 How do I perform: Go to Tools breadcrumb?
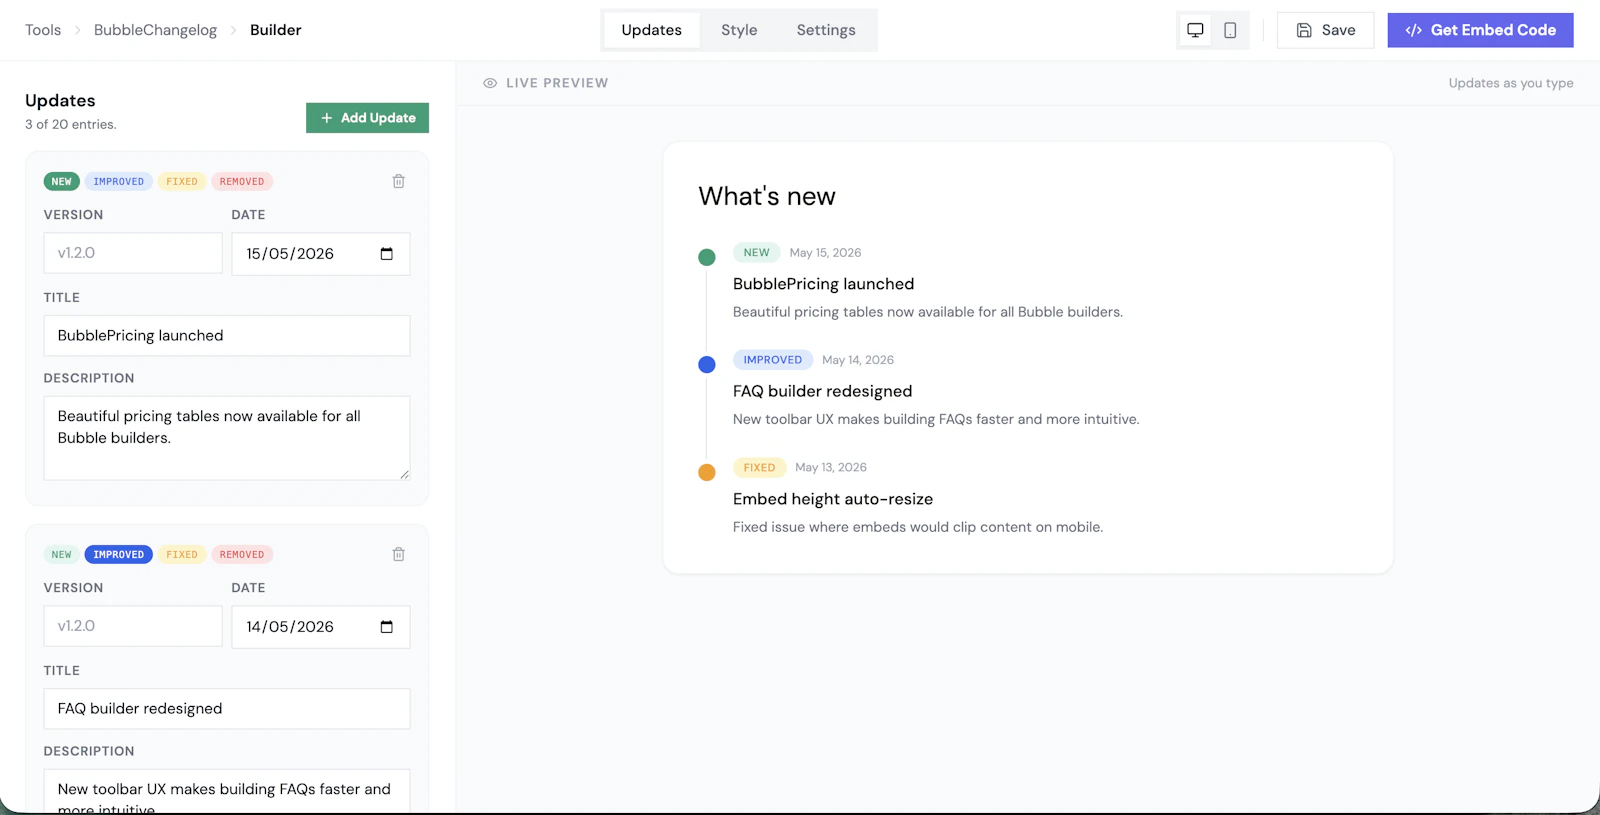click(x=43, y=30)
